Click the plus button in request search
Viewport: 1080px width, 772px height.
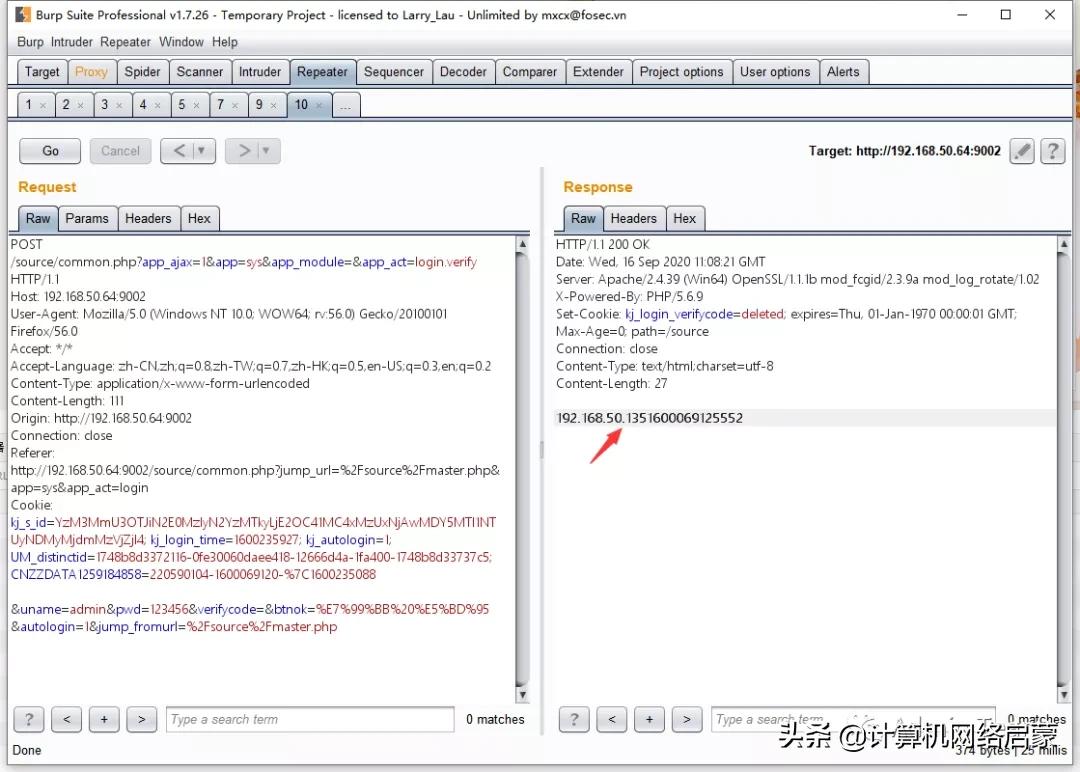[104, 720]
